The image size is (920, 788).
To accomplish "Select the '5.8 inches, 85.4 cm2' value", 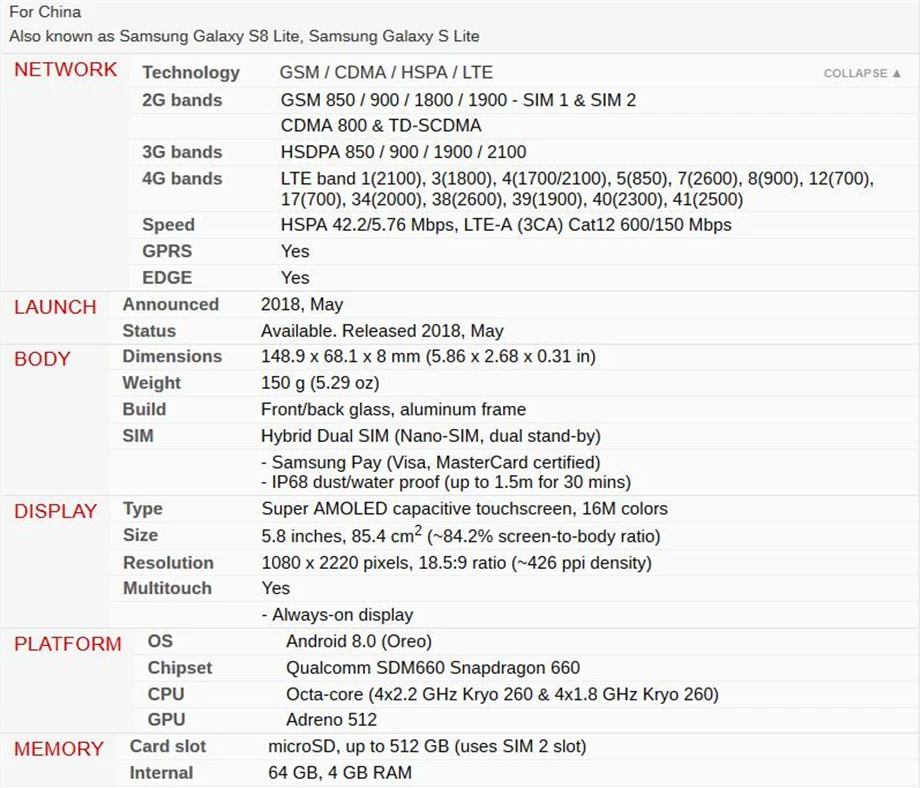I will pyautogui.click(x=461, y=535).
